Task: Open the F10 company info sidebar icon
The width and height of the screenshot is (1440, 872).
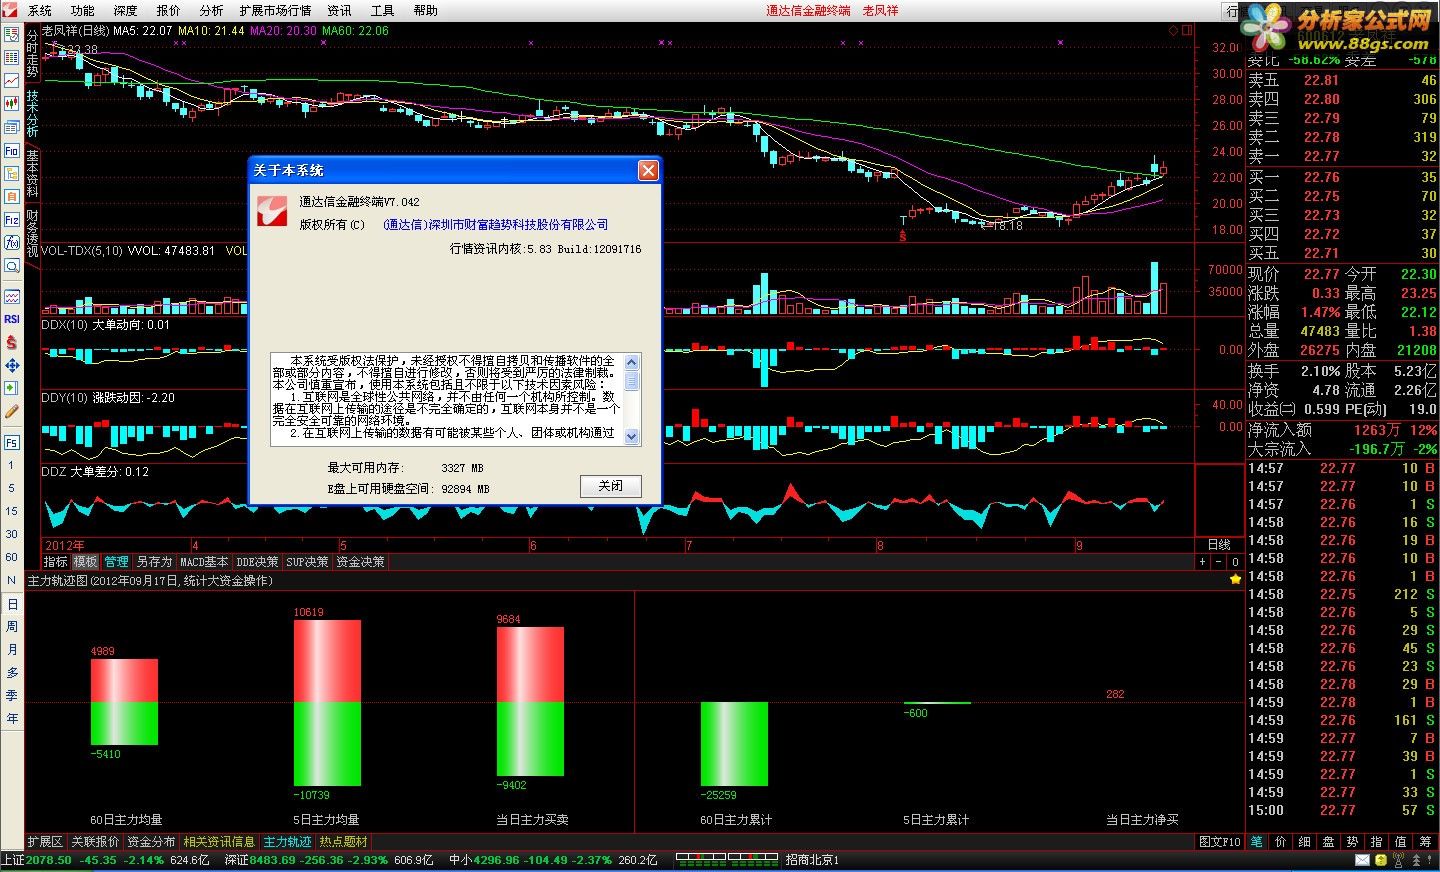Action: pos(12,151)
